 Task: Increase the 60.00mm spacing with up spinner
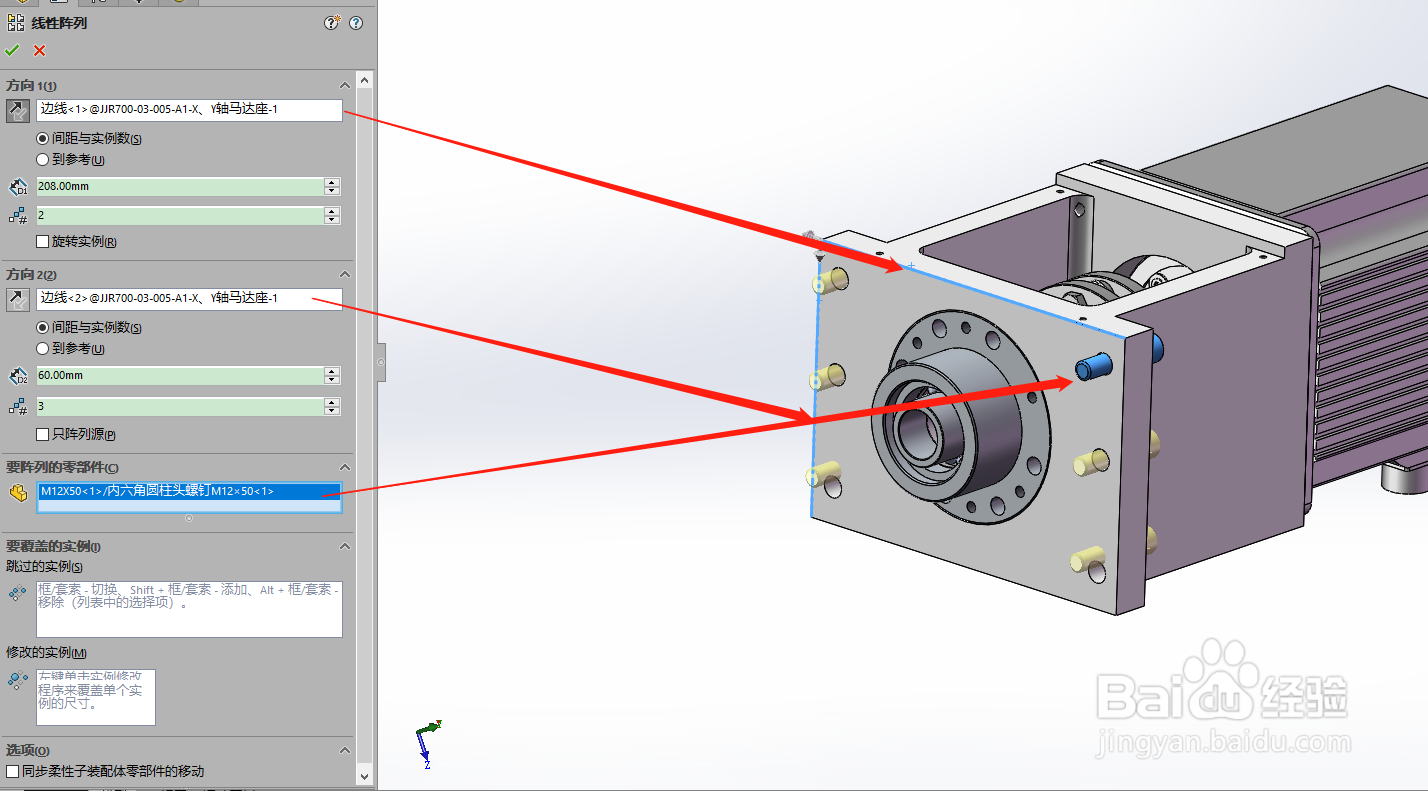coord(332,371)
